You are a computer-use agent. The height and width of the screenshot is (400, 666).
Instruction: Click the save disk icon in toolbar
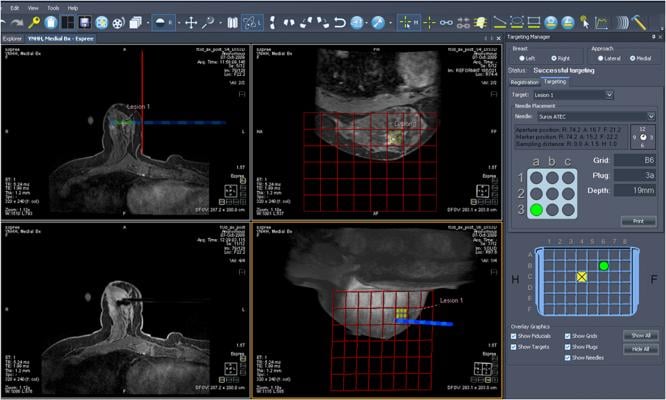[x=86, y=22]
